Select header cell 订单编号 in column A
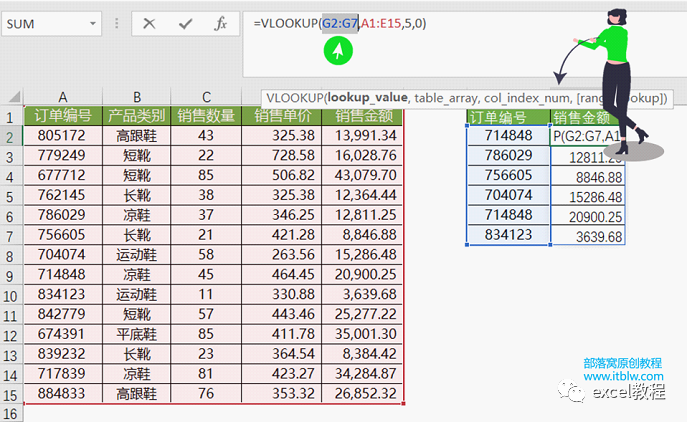Viewport: 687px width, 422px height. [63, 116]
